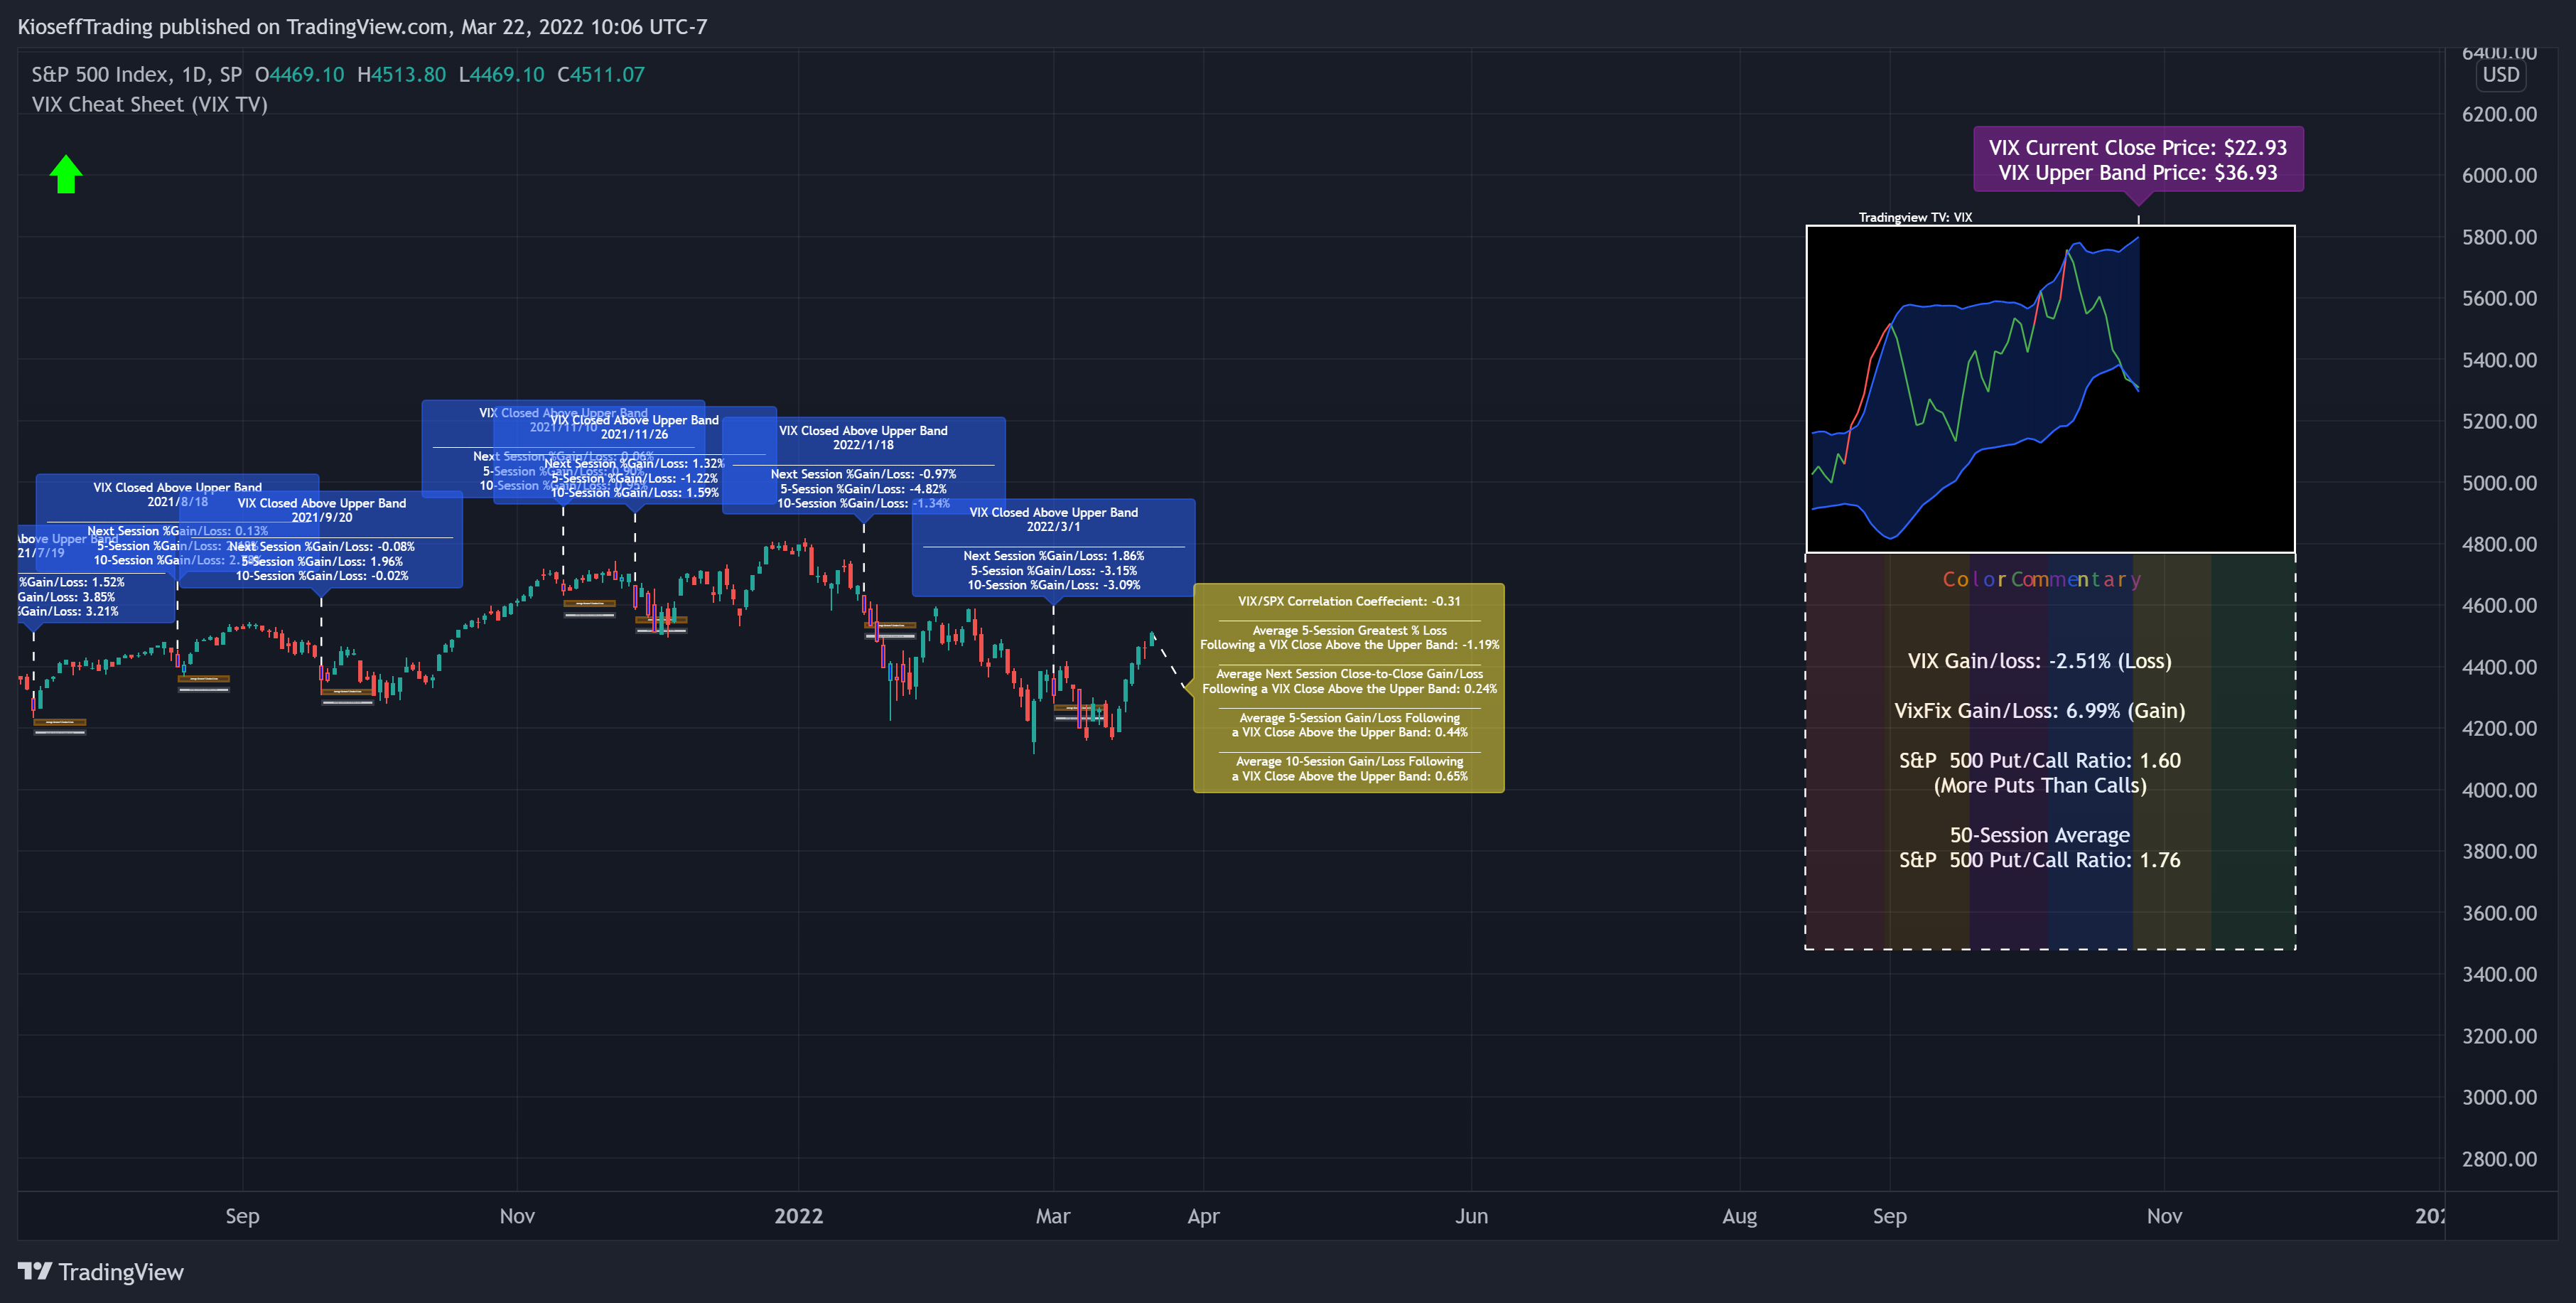2576x1303 pixels.
Task: Click the 10-Session %Gain/Loss -3.09% text
Action: 1053,585
